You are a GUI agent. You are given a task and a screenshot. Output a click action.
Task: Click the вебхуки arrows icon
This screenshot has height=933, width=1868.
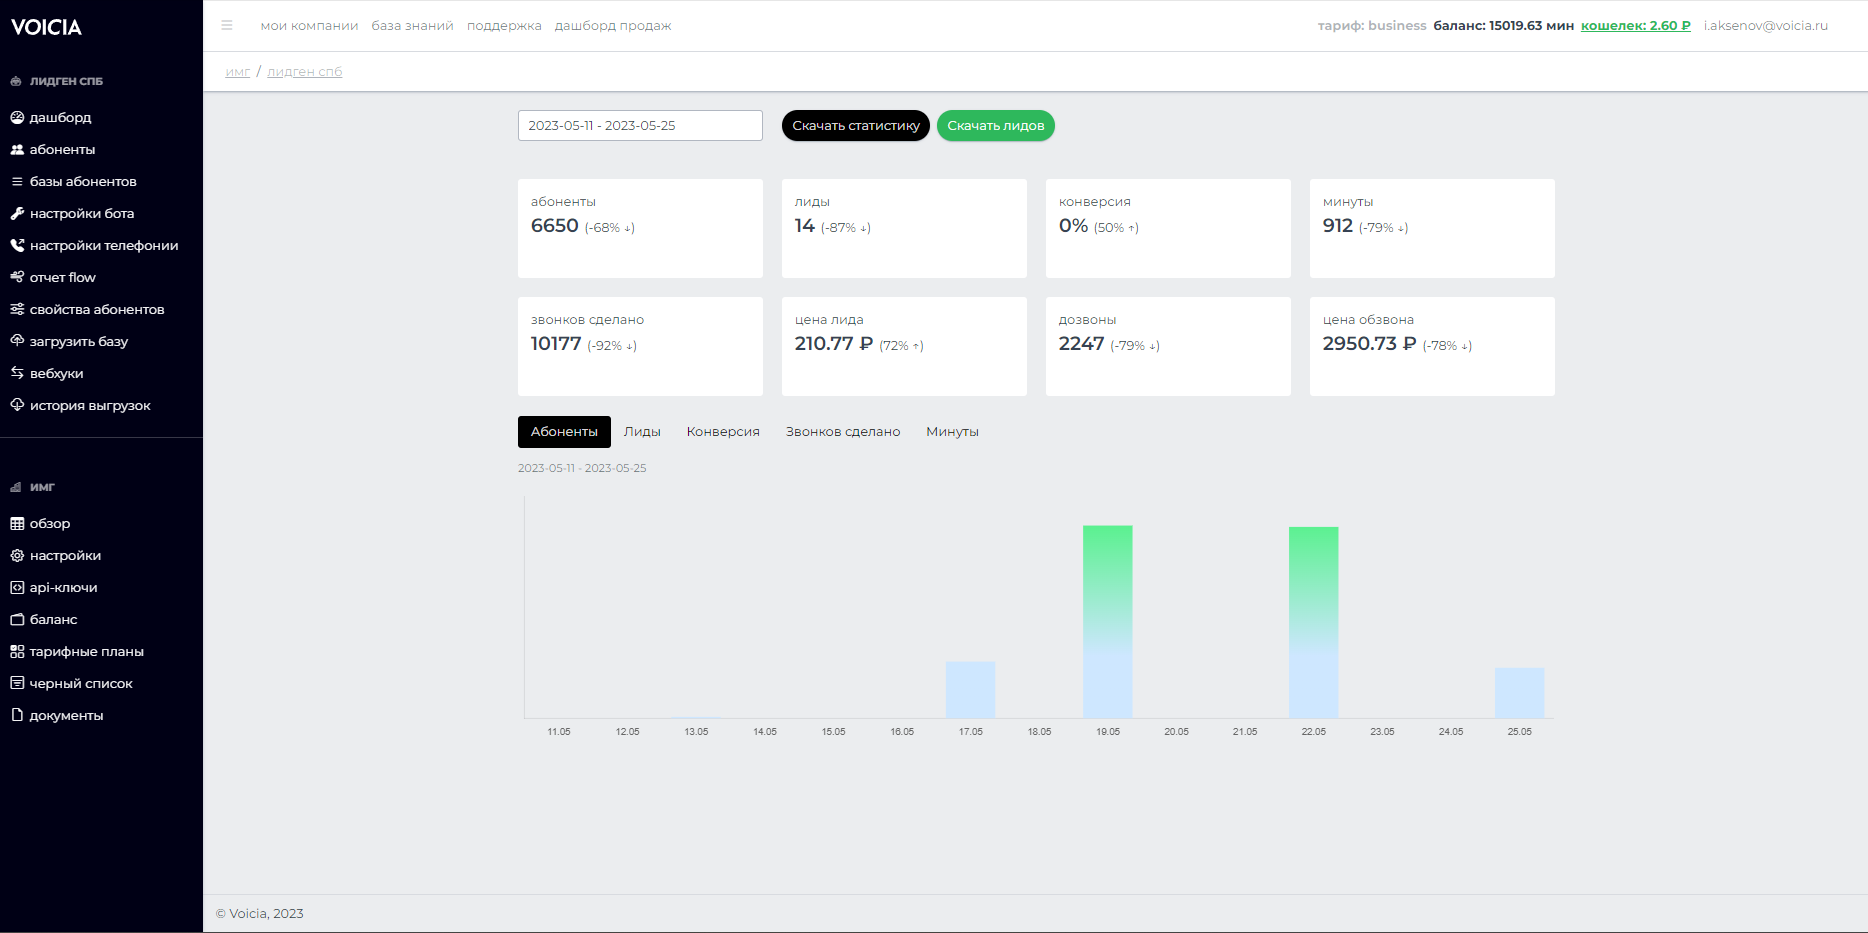[x=17, y=373]
